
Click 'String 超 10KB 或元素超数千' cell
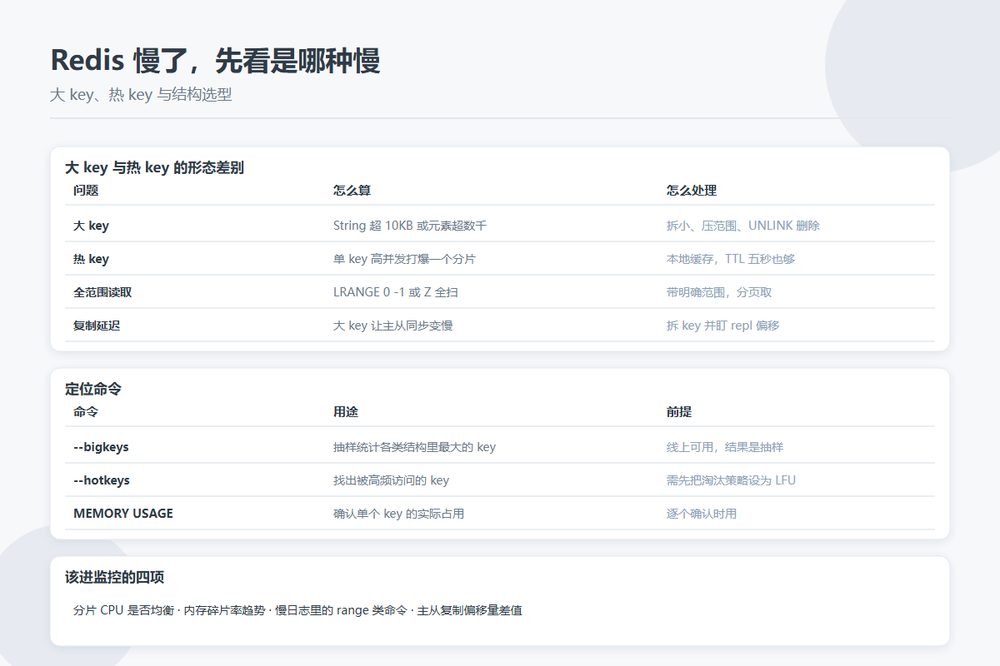coord(410,226)
